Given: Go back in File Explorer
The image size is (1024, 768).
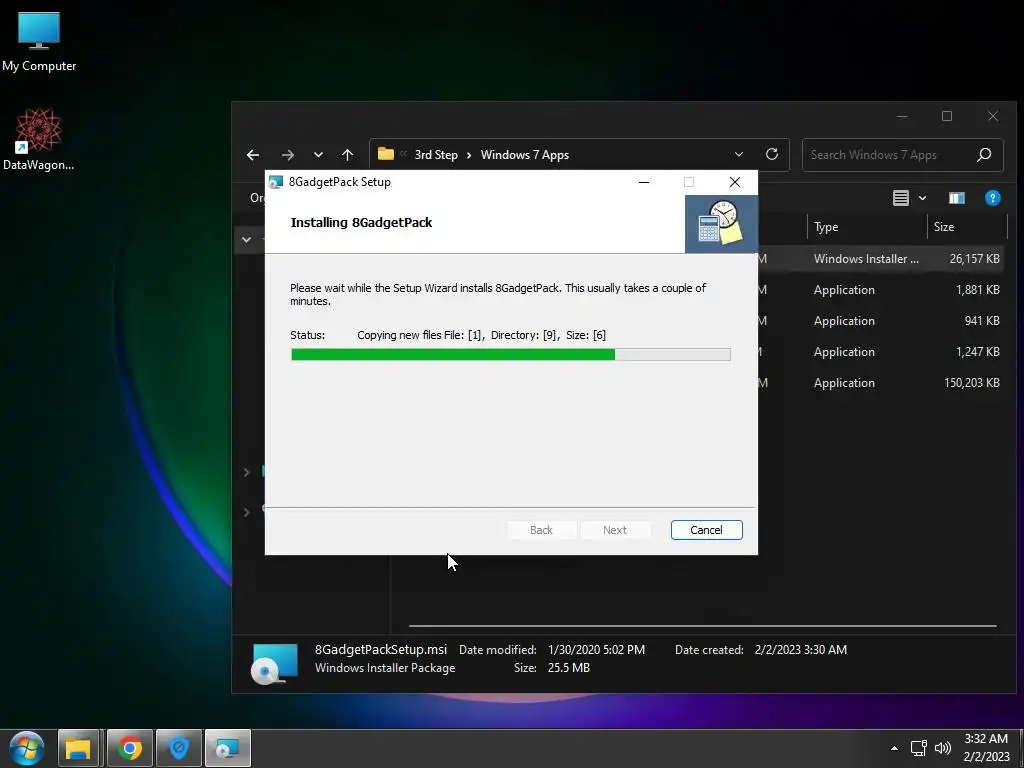Looking at the screenshot, I should pos(253,155).
